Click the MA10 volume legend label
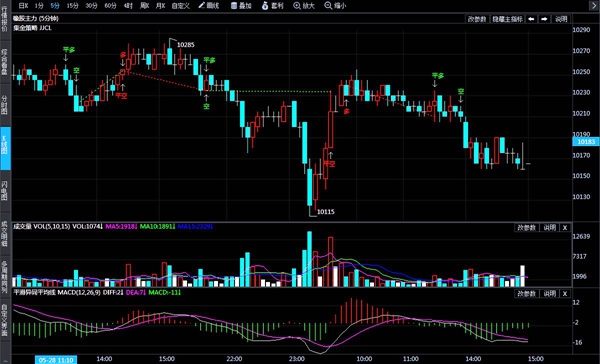The image size is (600, 364). tap(157, 227)
